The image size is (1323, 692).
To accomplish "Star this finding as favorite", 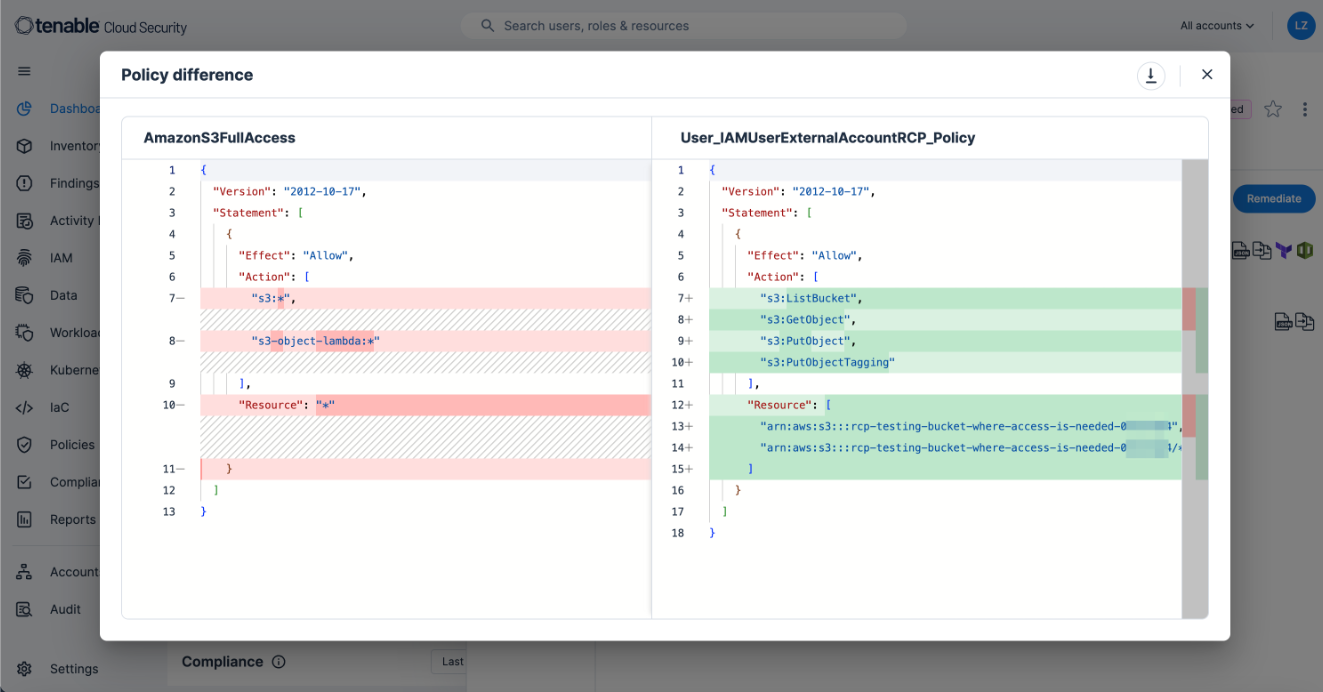I will (x=1272, y=109).
